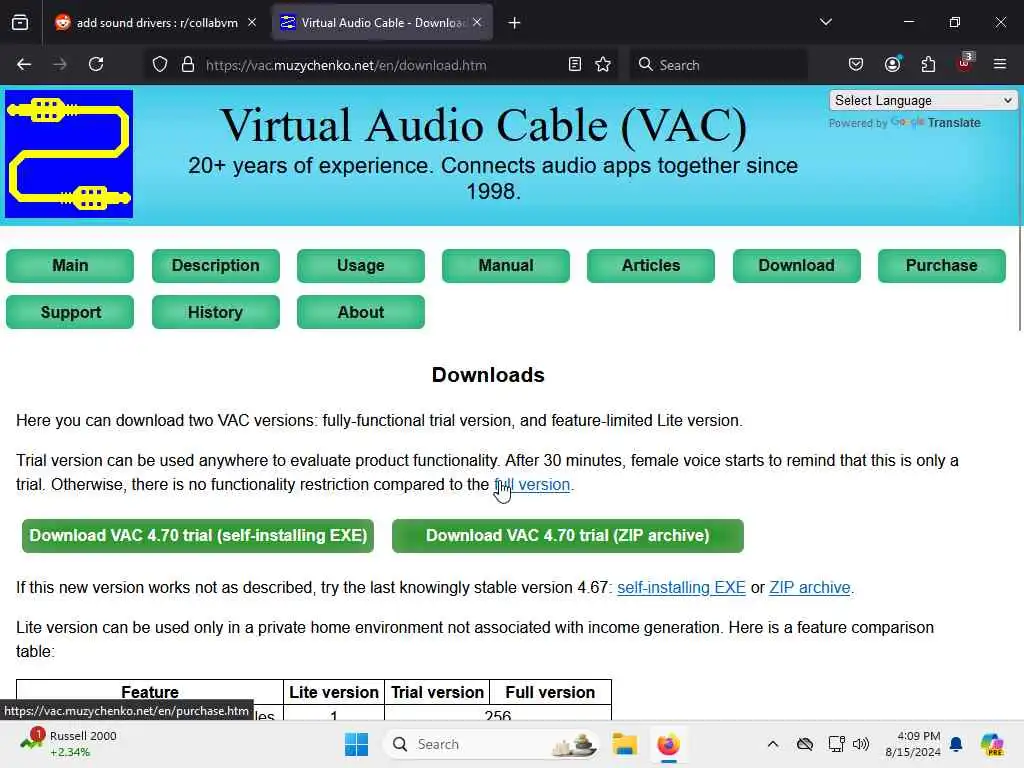Viewport: 1024px width, 768px height.
Task: Open the History page
Action: pyautogui.click(x=216, y=312)
